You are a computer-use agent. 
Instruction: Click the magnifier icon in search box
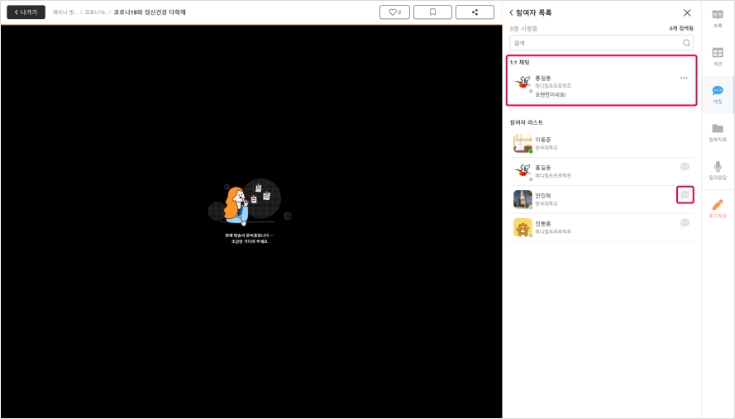pos(686,43)
